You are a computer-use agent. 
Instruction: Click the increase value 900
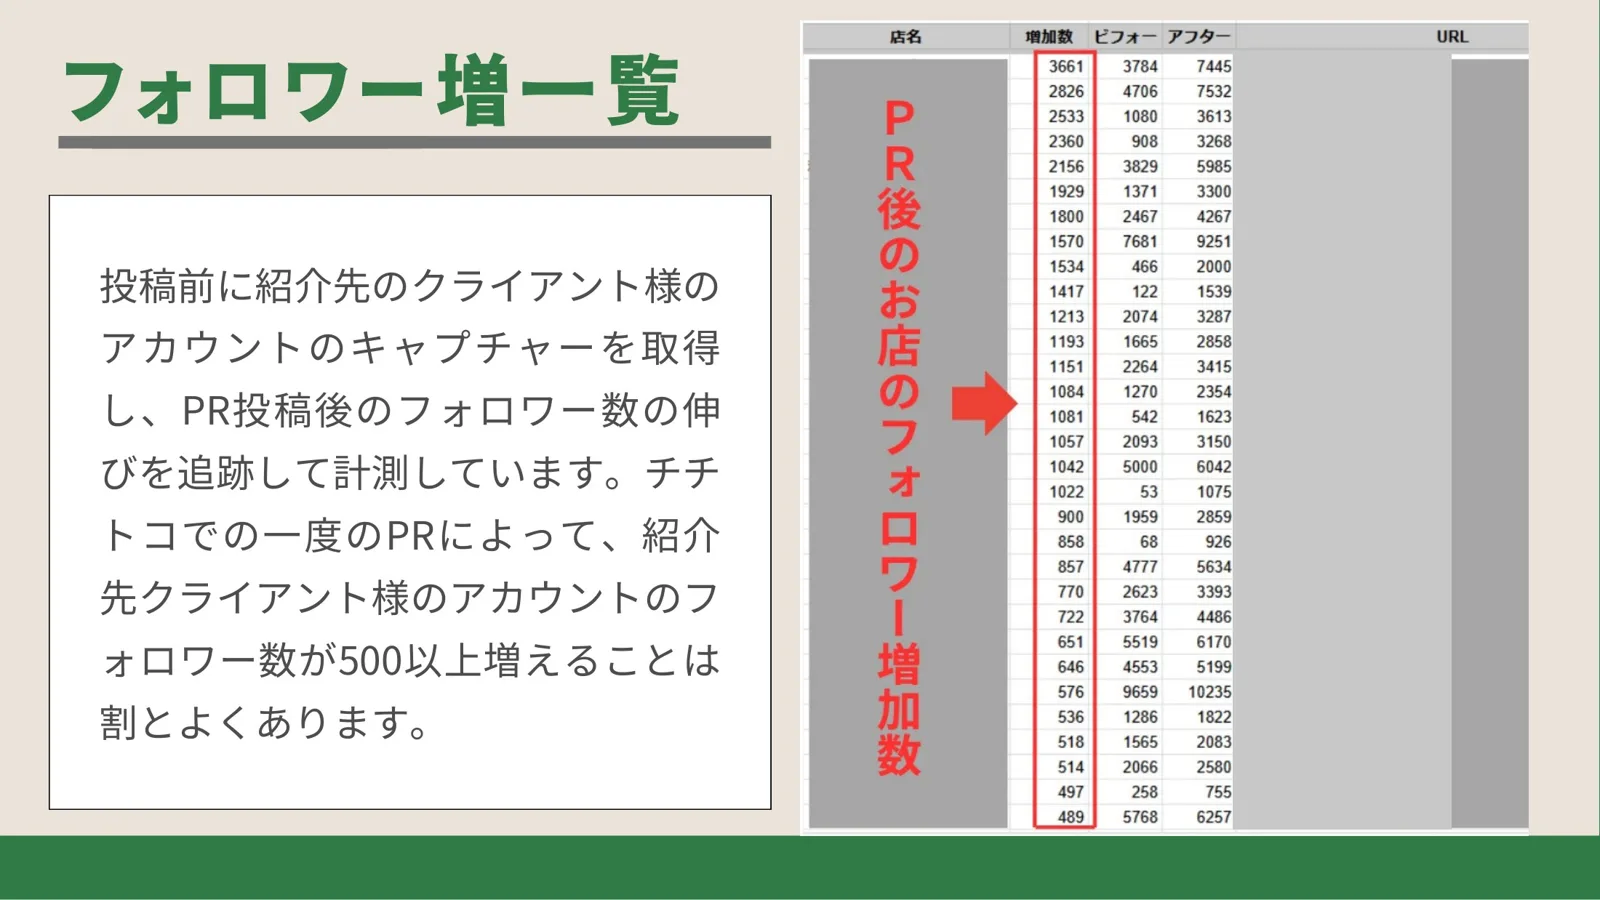(1070, 516)
